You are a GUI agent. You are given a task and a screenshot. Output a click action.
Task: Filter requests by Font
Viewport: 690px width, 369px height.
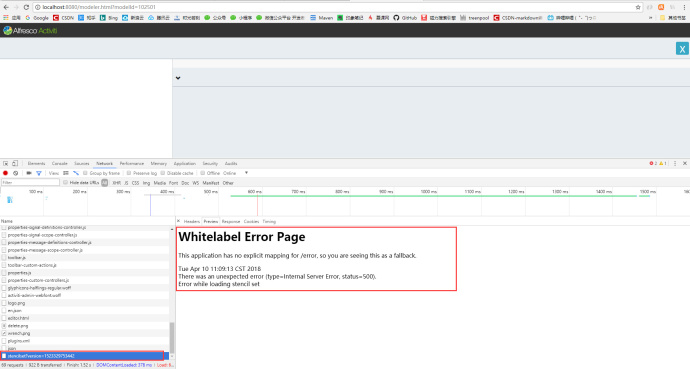coord(173,183)
